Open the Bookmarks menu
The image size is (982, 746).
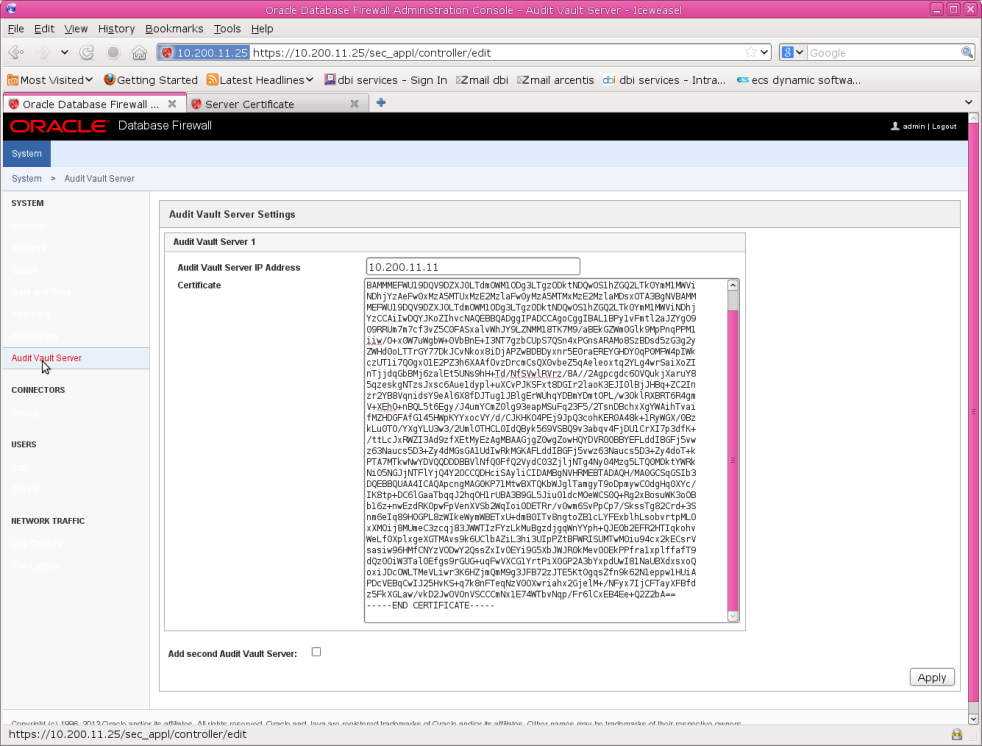(x=174, y=29)
